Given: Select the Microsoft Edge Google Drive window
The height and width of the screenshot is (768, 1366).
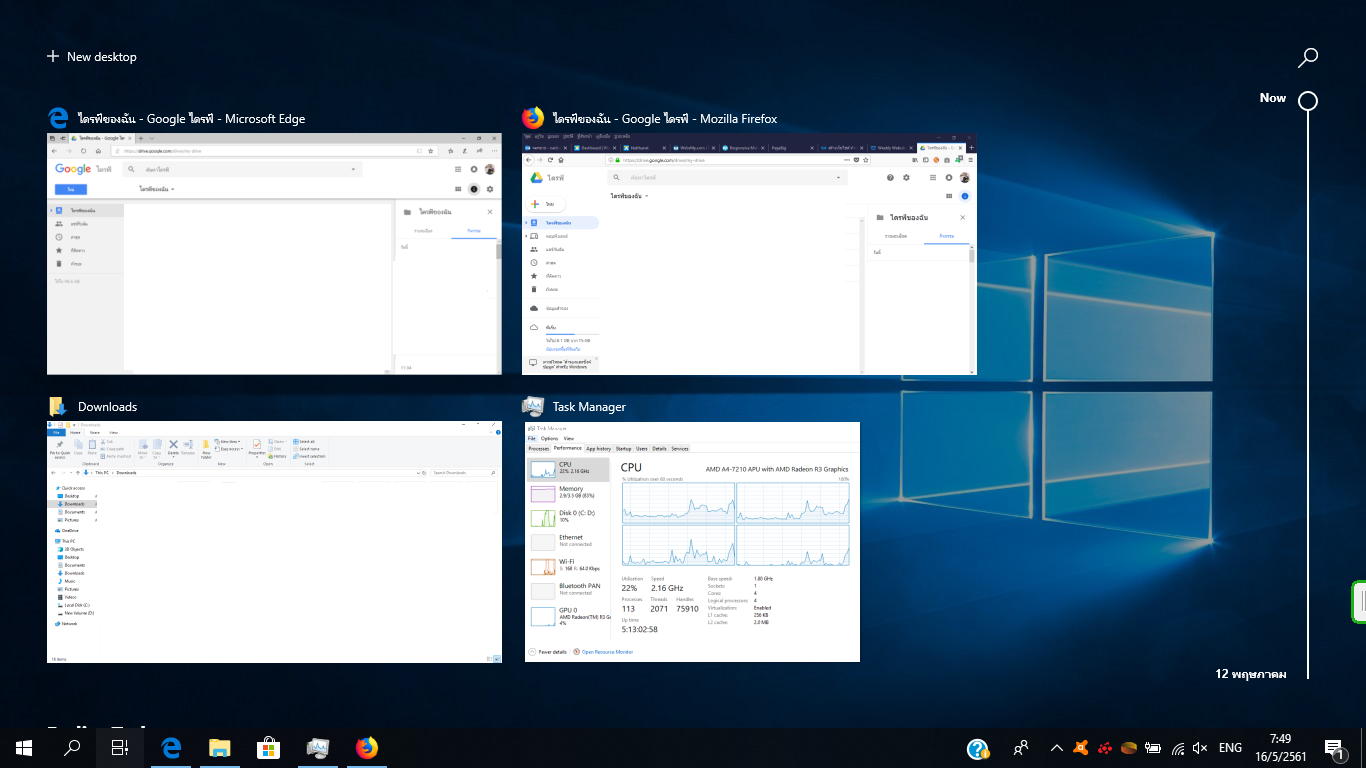Looking at the screenshot, I should 274,254.
